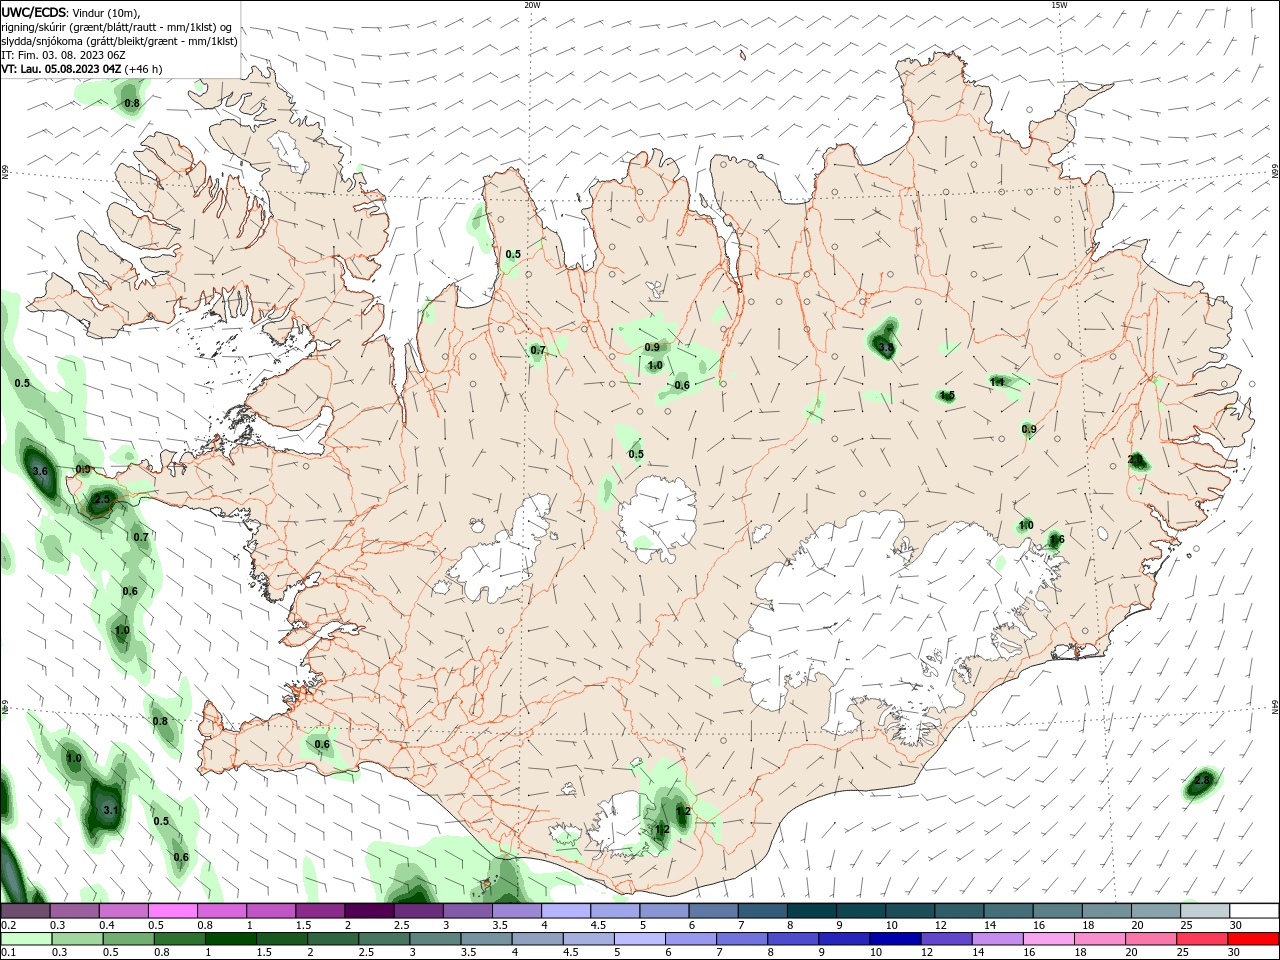Viewport: 1280px width, 960px height.
Task: Click the navy blue swatch between 10 and 12
Action: (894, 939)
